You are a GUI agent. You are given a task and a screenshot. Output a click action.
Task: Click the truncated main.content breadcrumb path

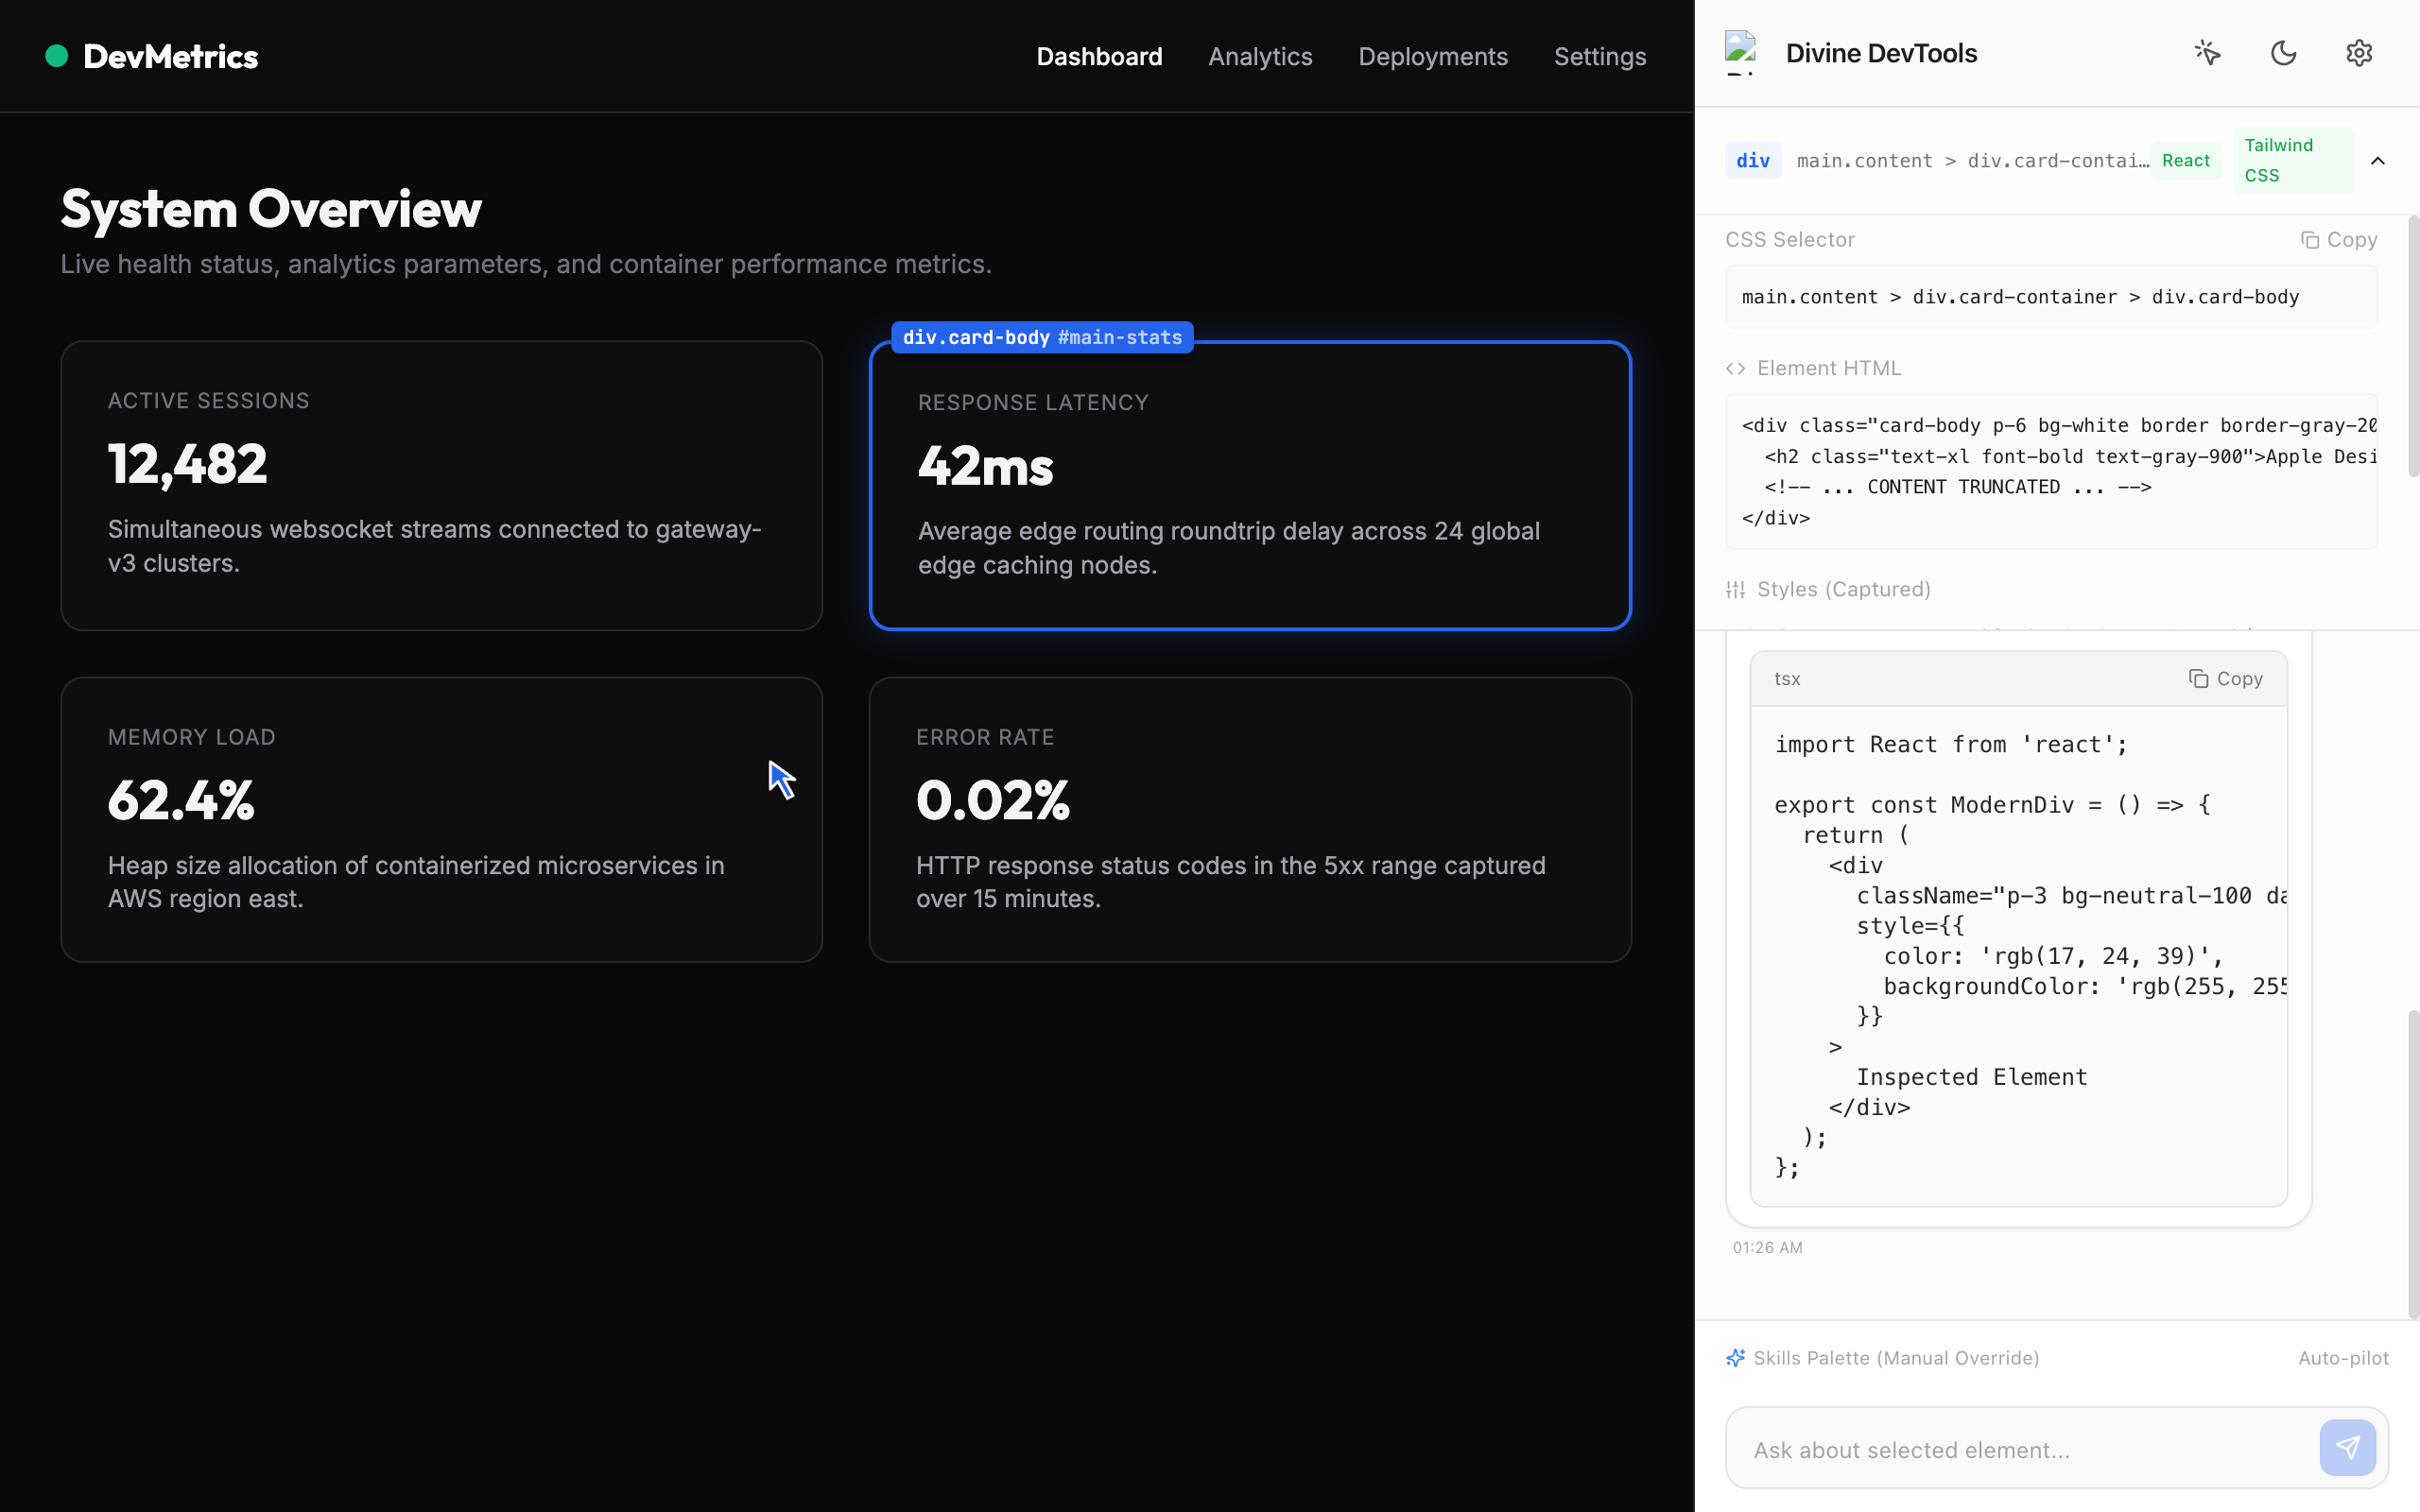pos(1972,161)
